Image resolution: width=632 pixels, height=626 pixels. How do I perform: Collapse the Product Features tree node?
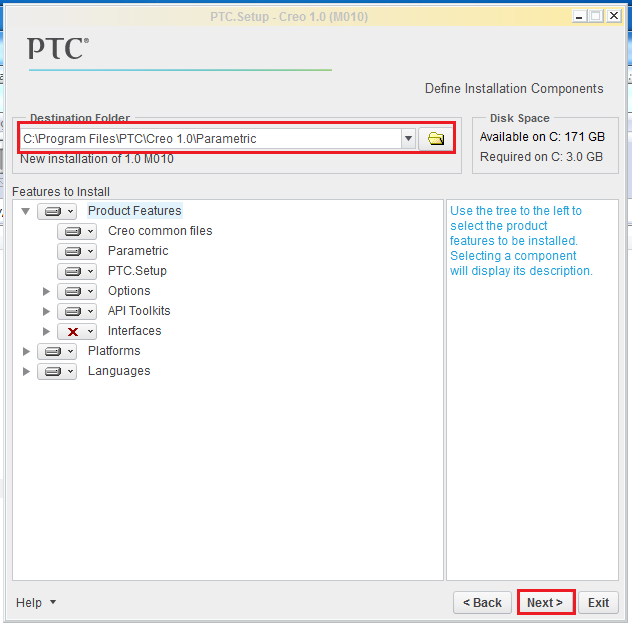click(26, 211)
